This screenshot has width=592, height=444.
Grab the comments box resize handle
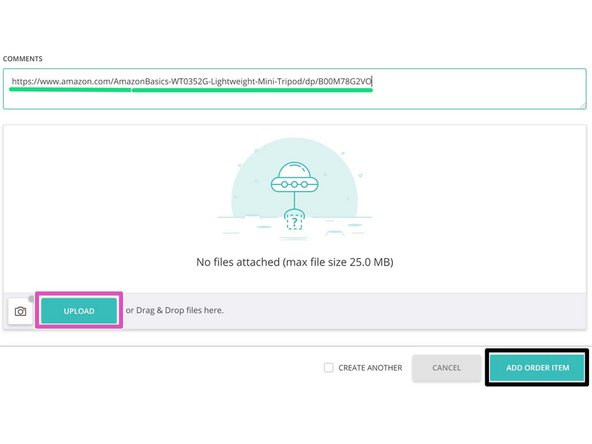583,106
